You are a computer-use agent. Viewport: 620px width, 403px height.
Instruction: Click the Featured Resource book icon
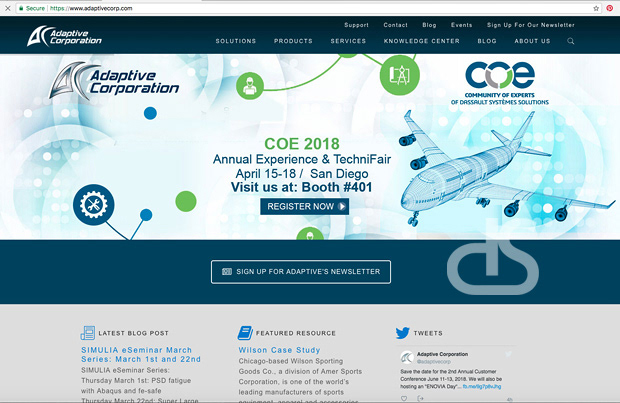click(x=245, y=333)
